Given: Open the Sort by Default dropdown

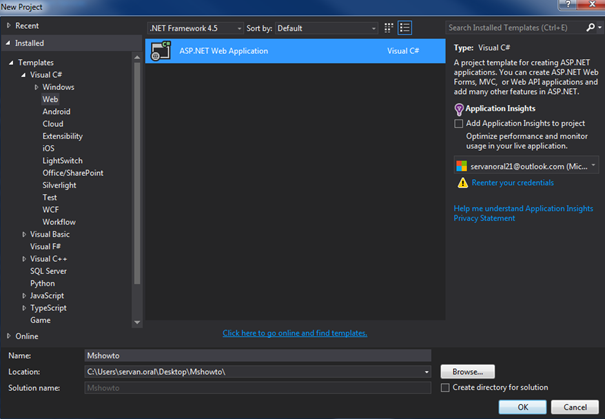Looking at the screenshot, I should 326,28.
